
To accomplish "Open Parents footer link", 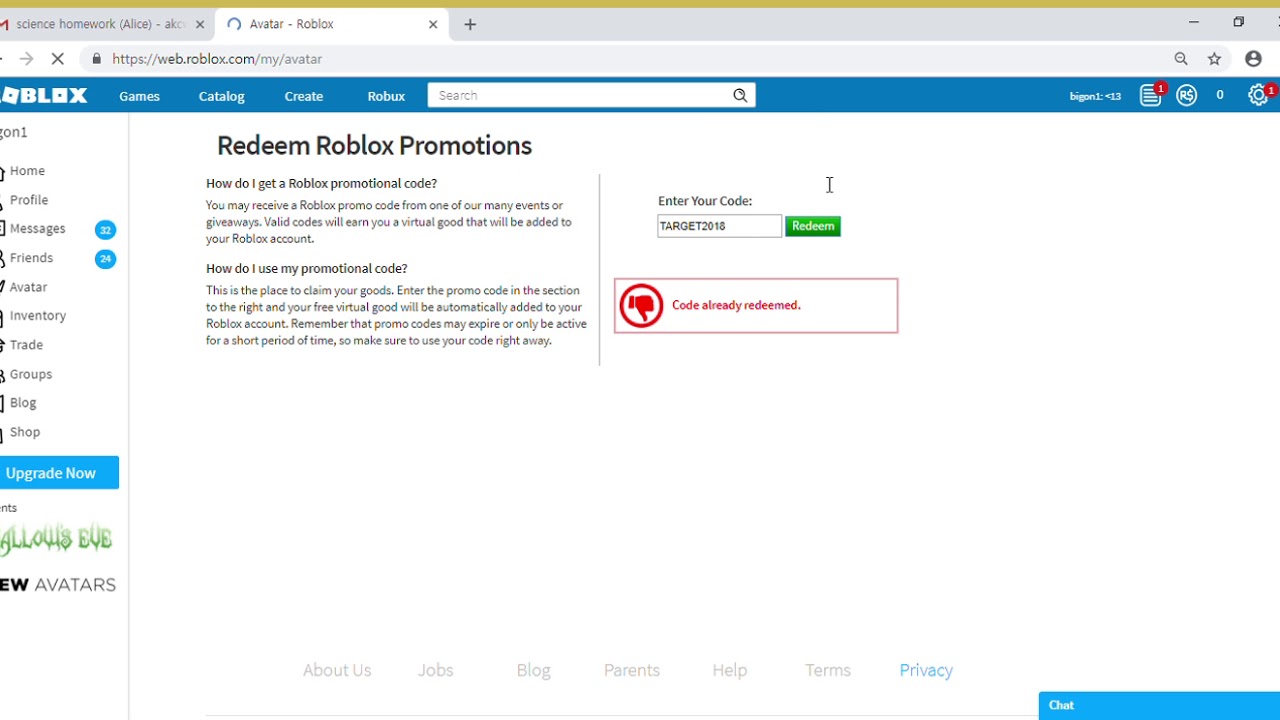I will [632, 670].
